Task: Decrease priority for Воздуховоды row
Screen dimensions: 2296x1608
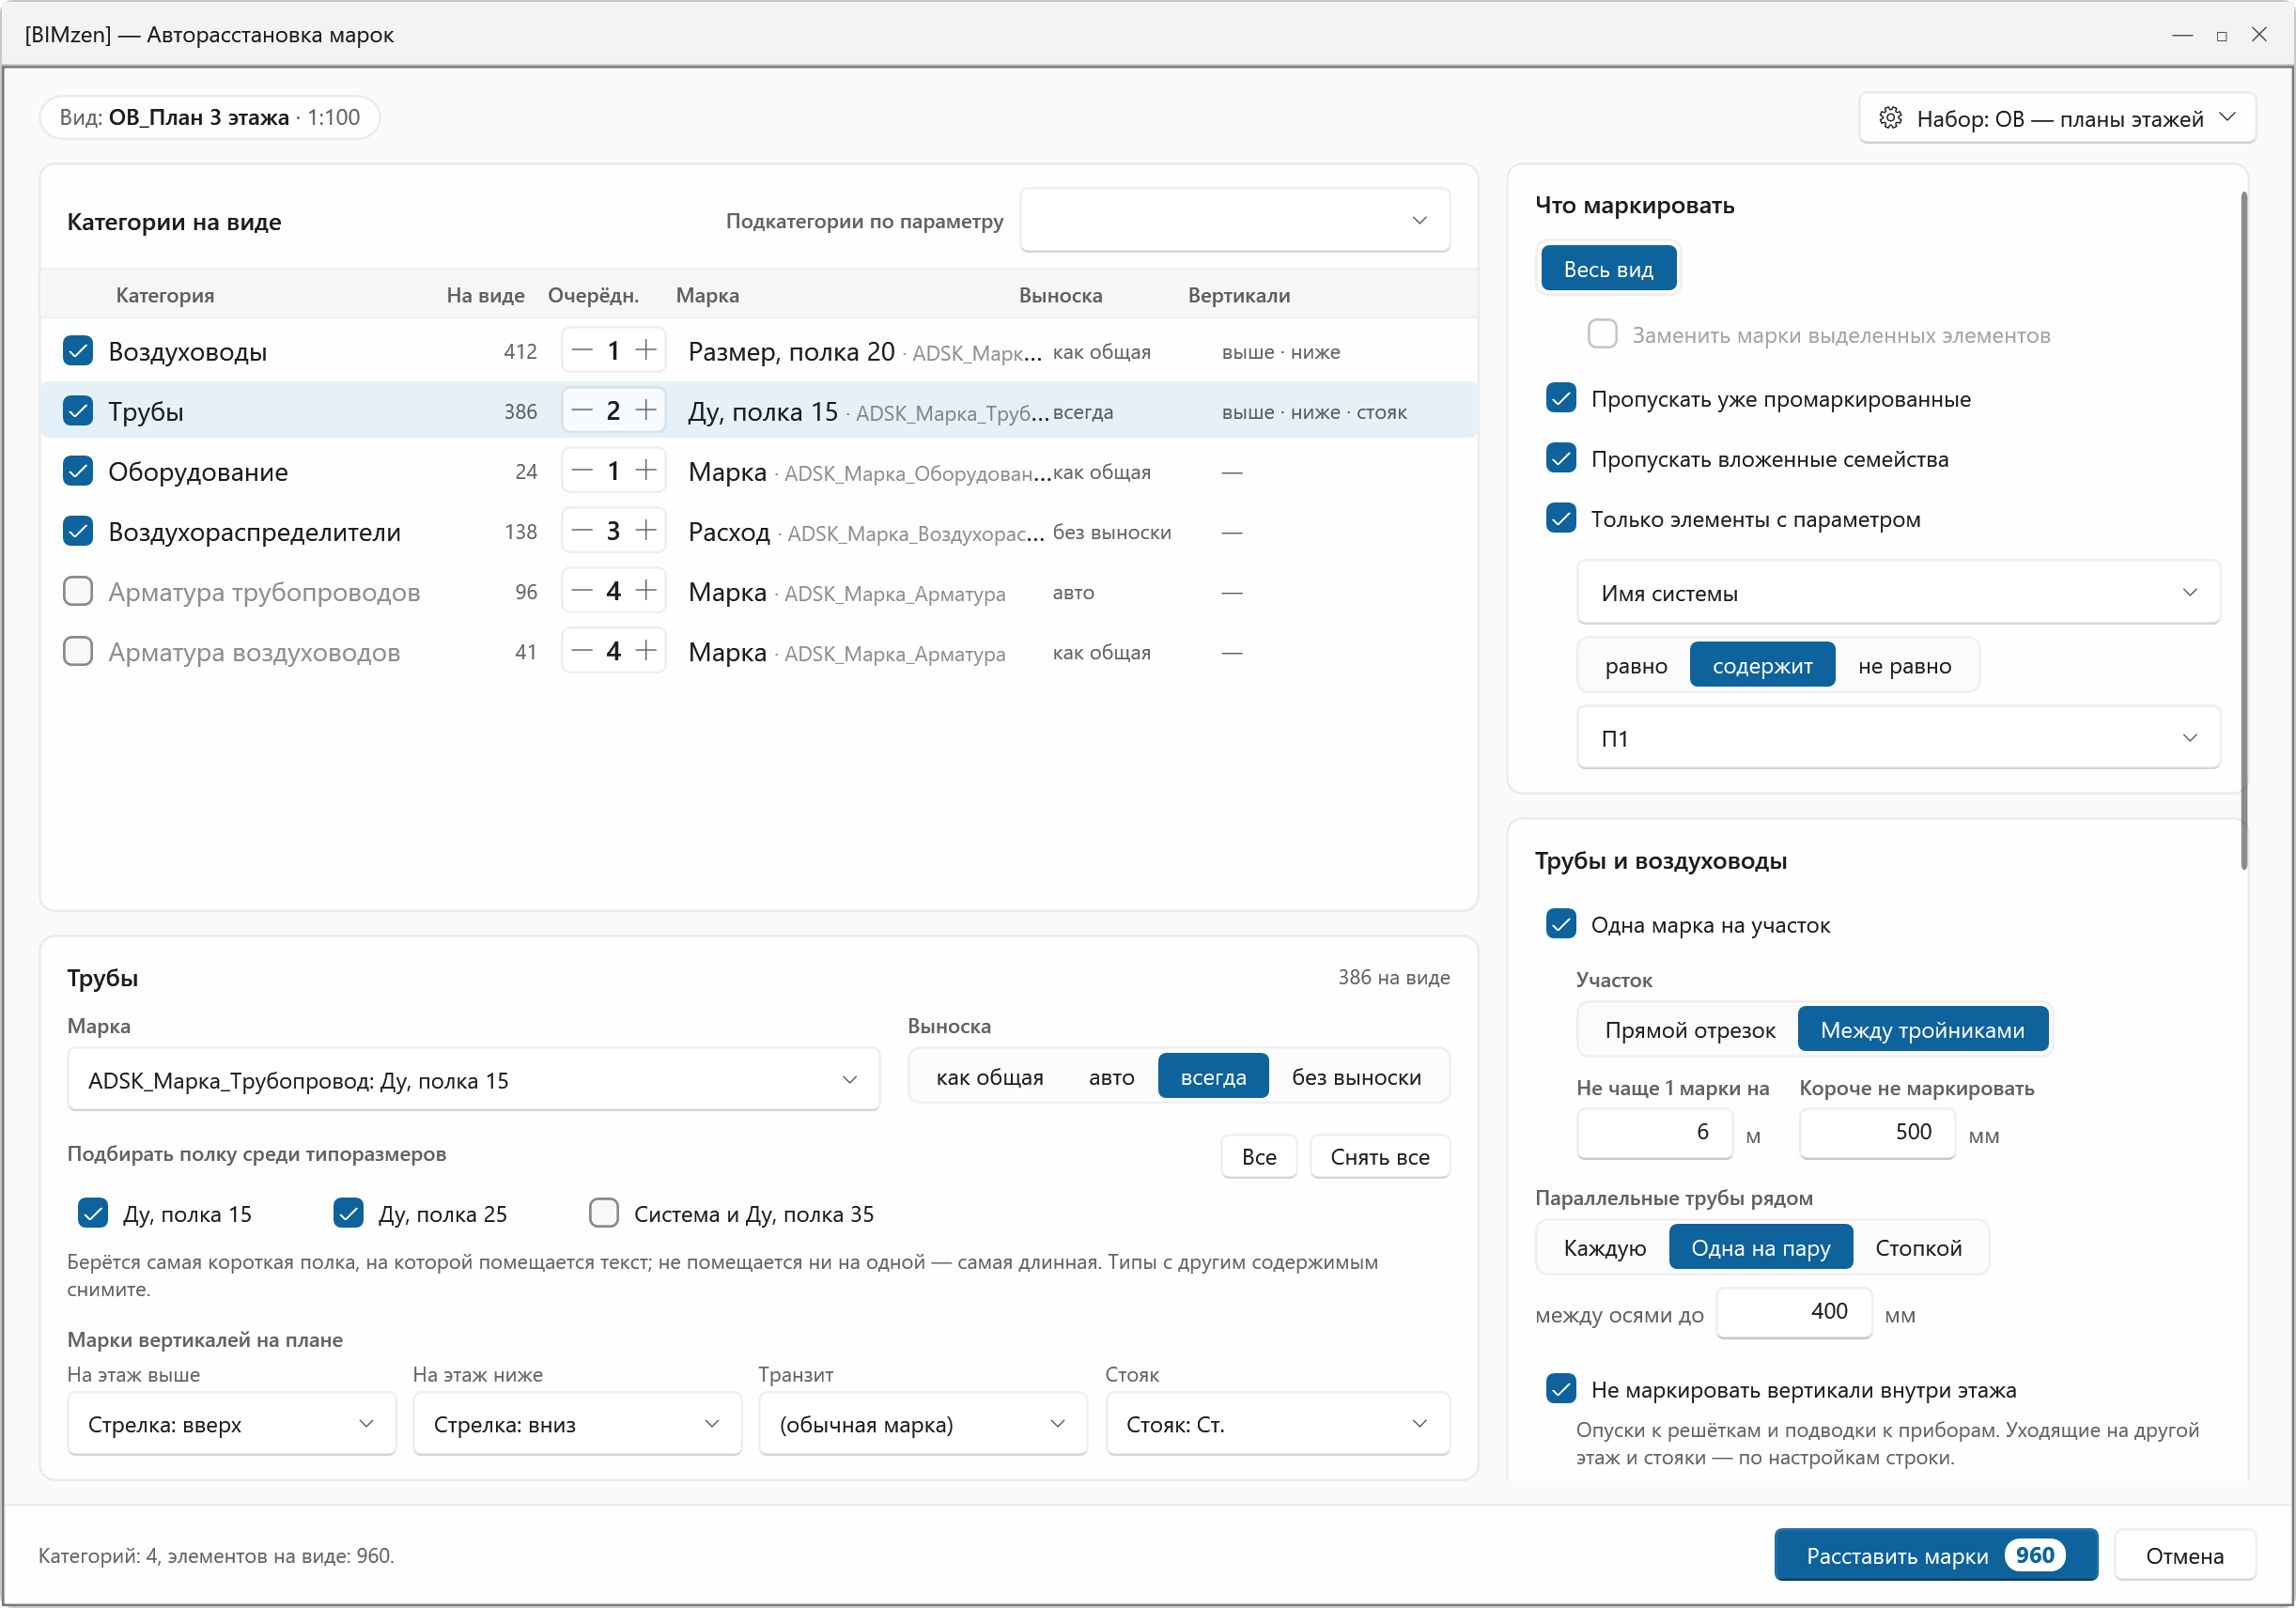Action: pos(582,351)
